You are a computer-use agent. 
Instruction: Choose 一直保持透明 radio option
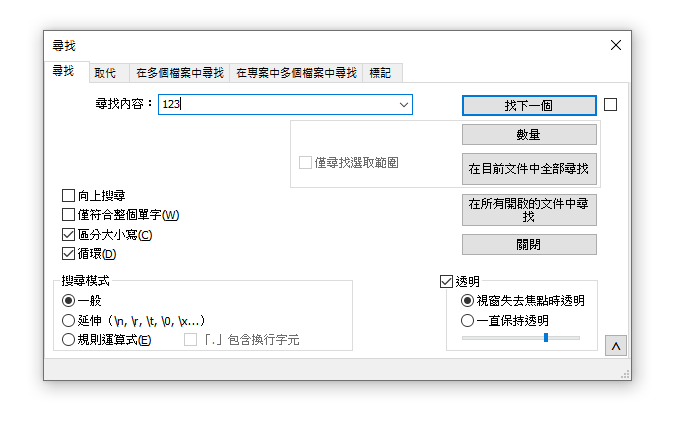pyautogui.click(x=468, y=321)
